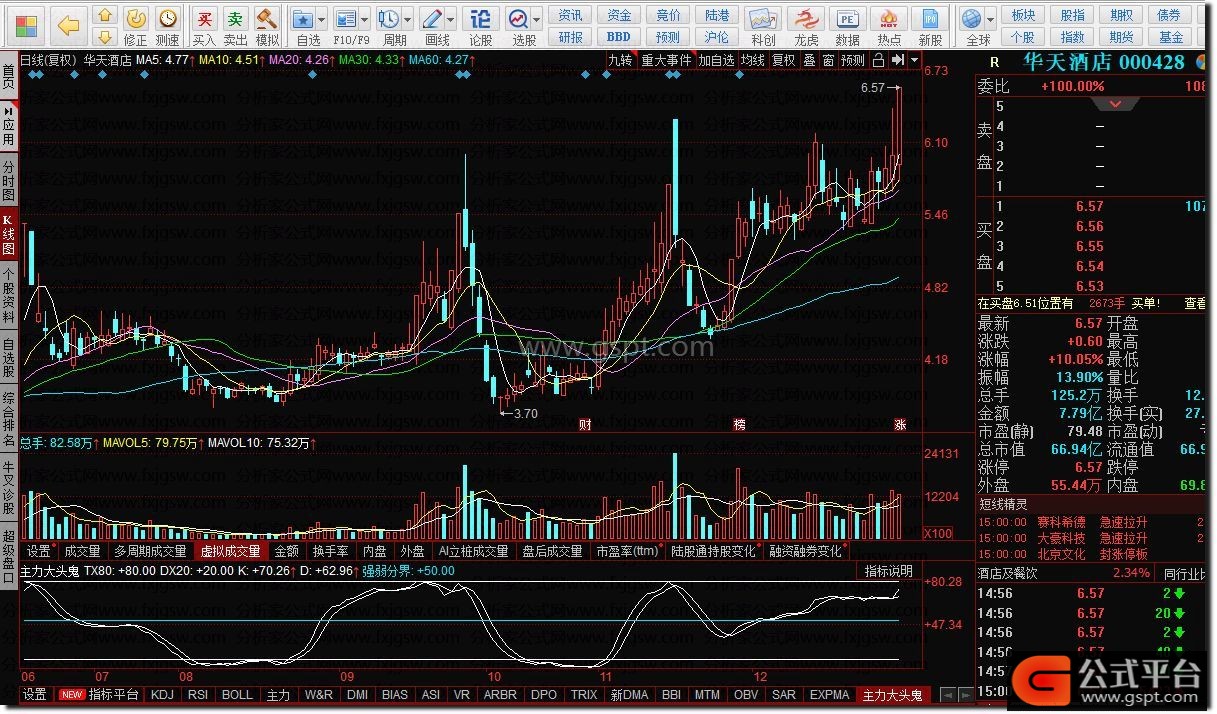This screenshot has width=1217, height=714.
Task: Open the F10/F9 info icon
Action: click(x=346, y=27)
